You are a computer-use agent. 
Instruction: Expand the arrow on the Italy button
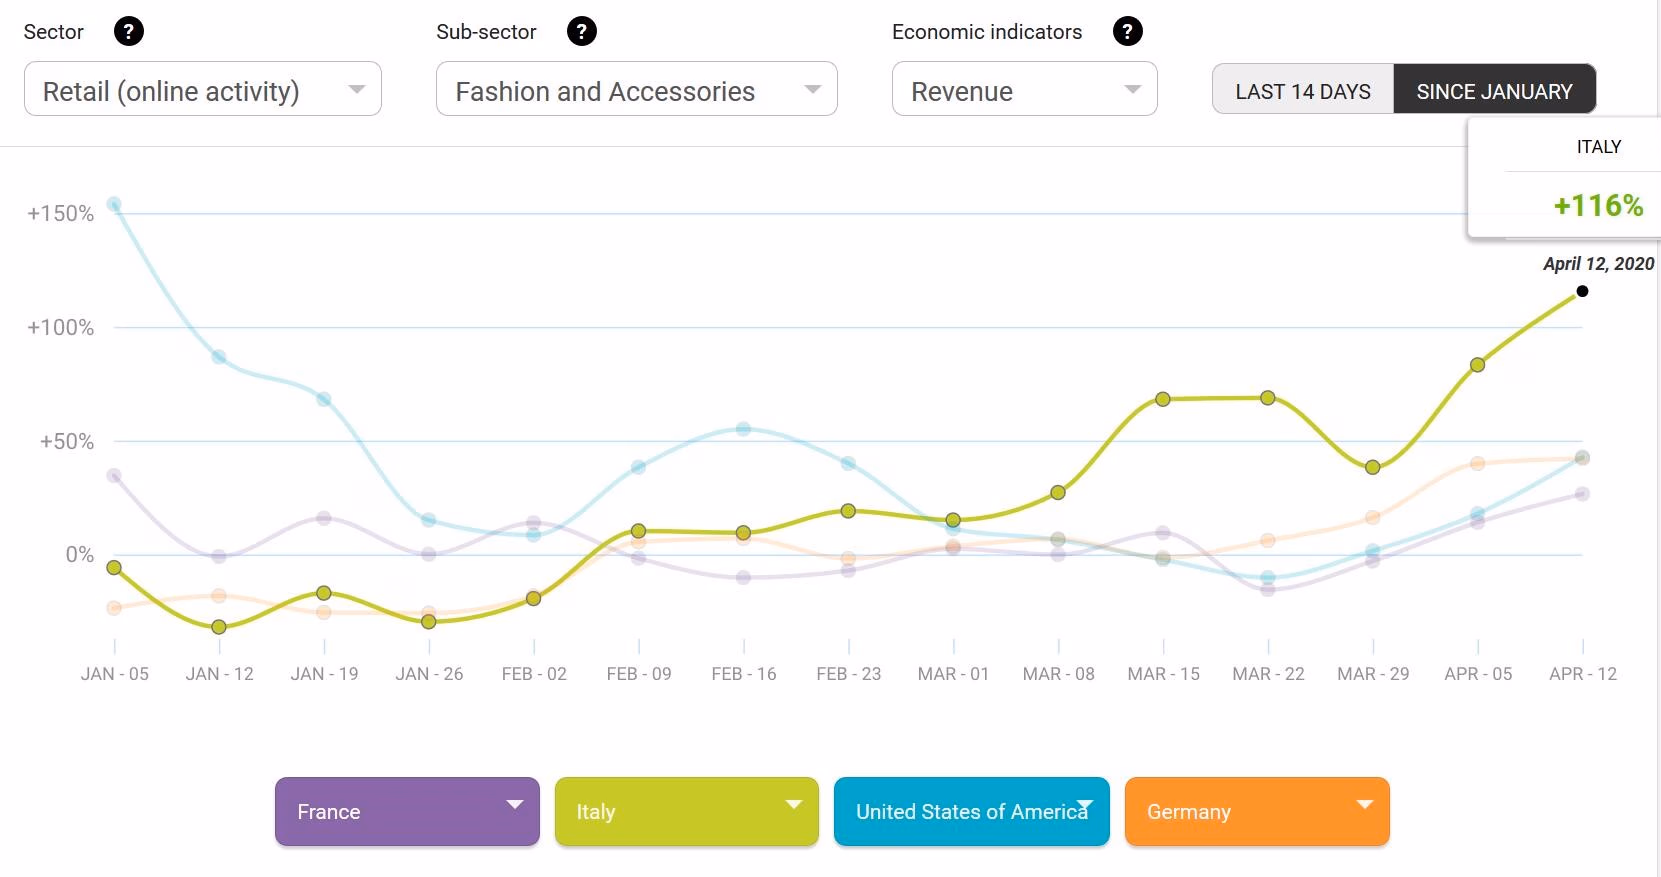[794, 804]
